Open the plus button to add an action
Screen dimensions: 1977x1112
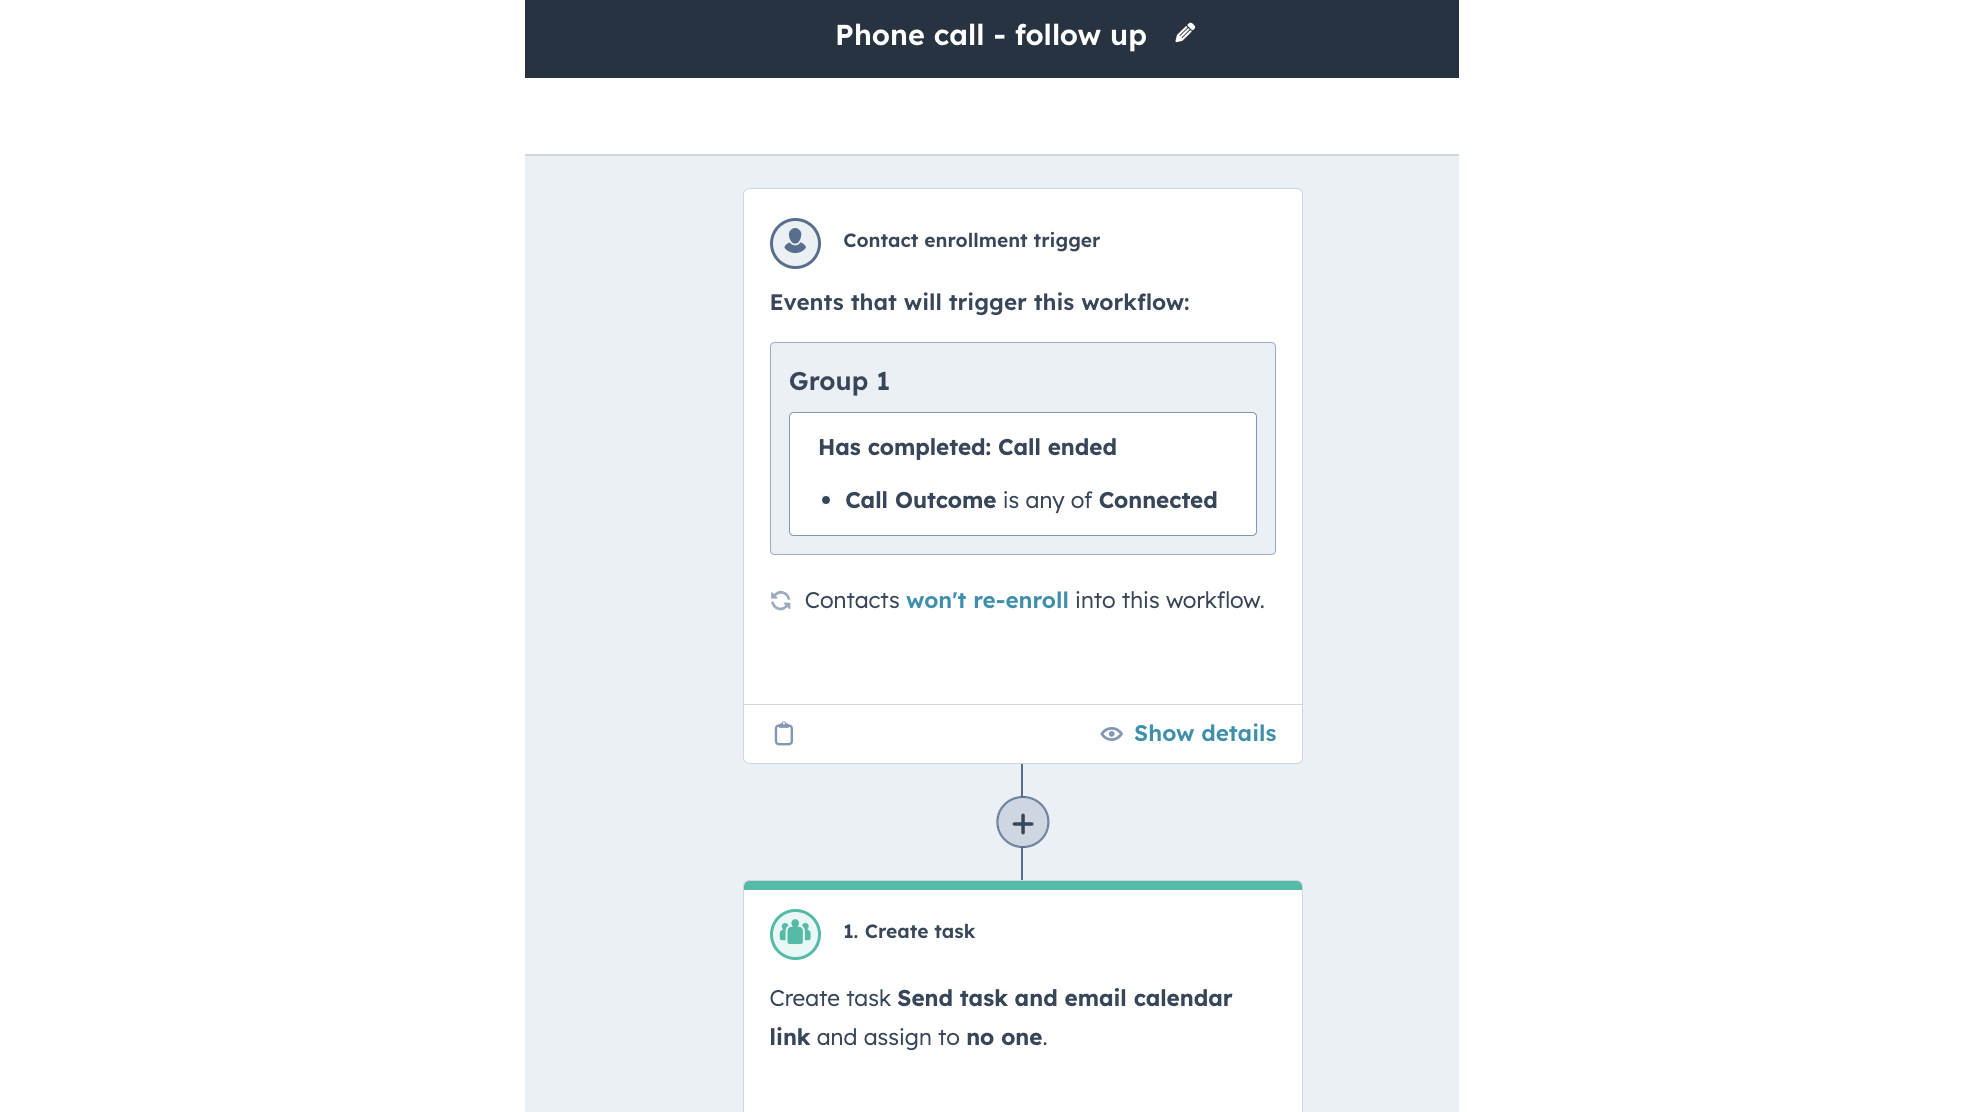pos(1021,823)
